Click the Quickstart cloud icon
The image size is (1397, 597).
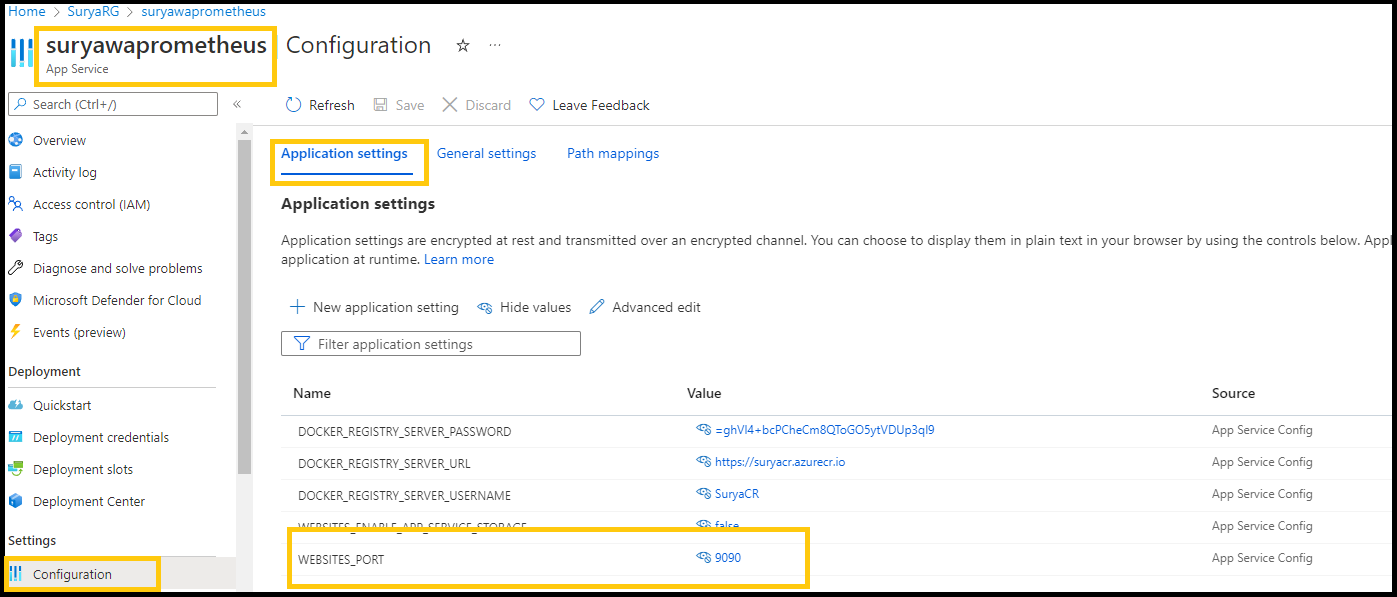[x=16, y=405]
